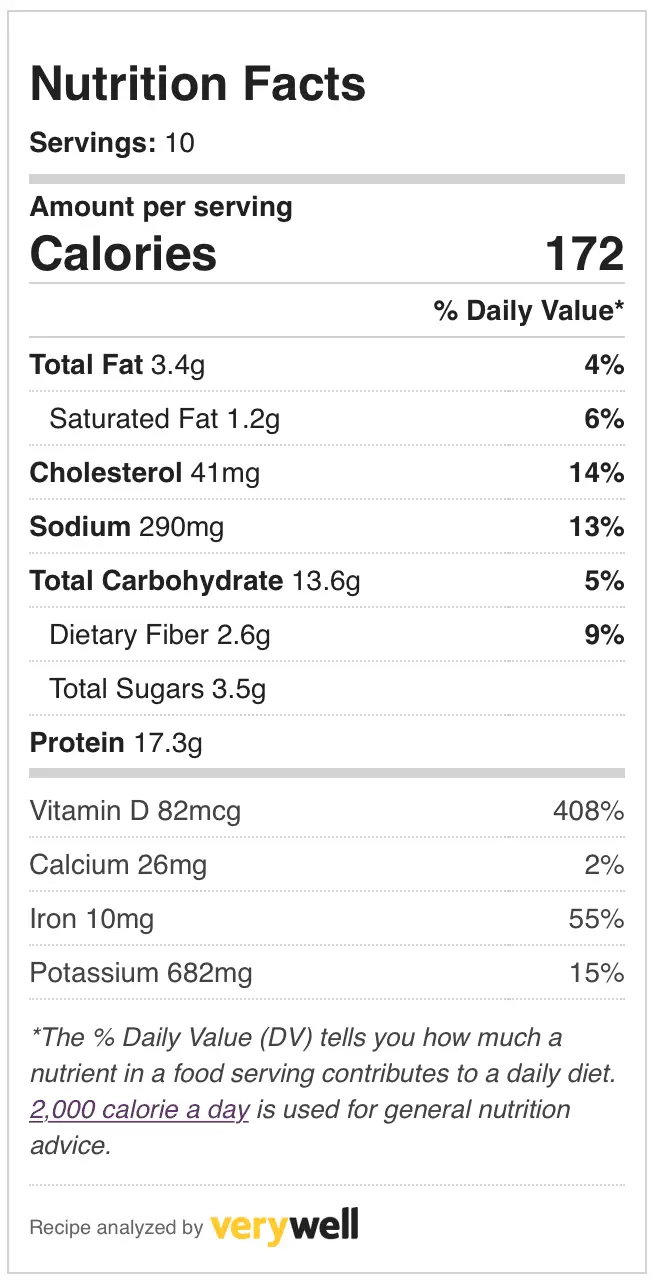The image size is (654, 1280).
Task: Select the Total Fat 3.4g row
Action: click(x=327, y=365)
